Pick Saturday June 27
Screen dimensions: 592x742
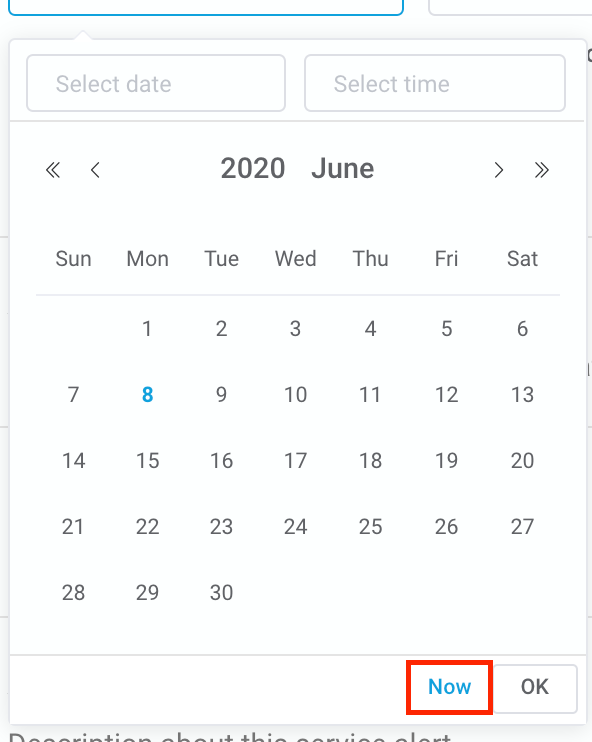click(x=522, y=527)
